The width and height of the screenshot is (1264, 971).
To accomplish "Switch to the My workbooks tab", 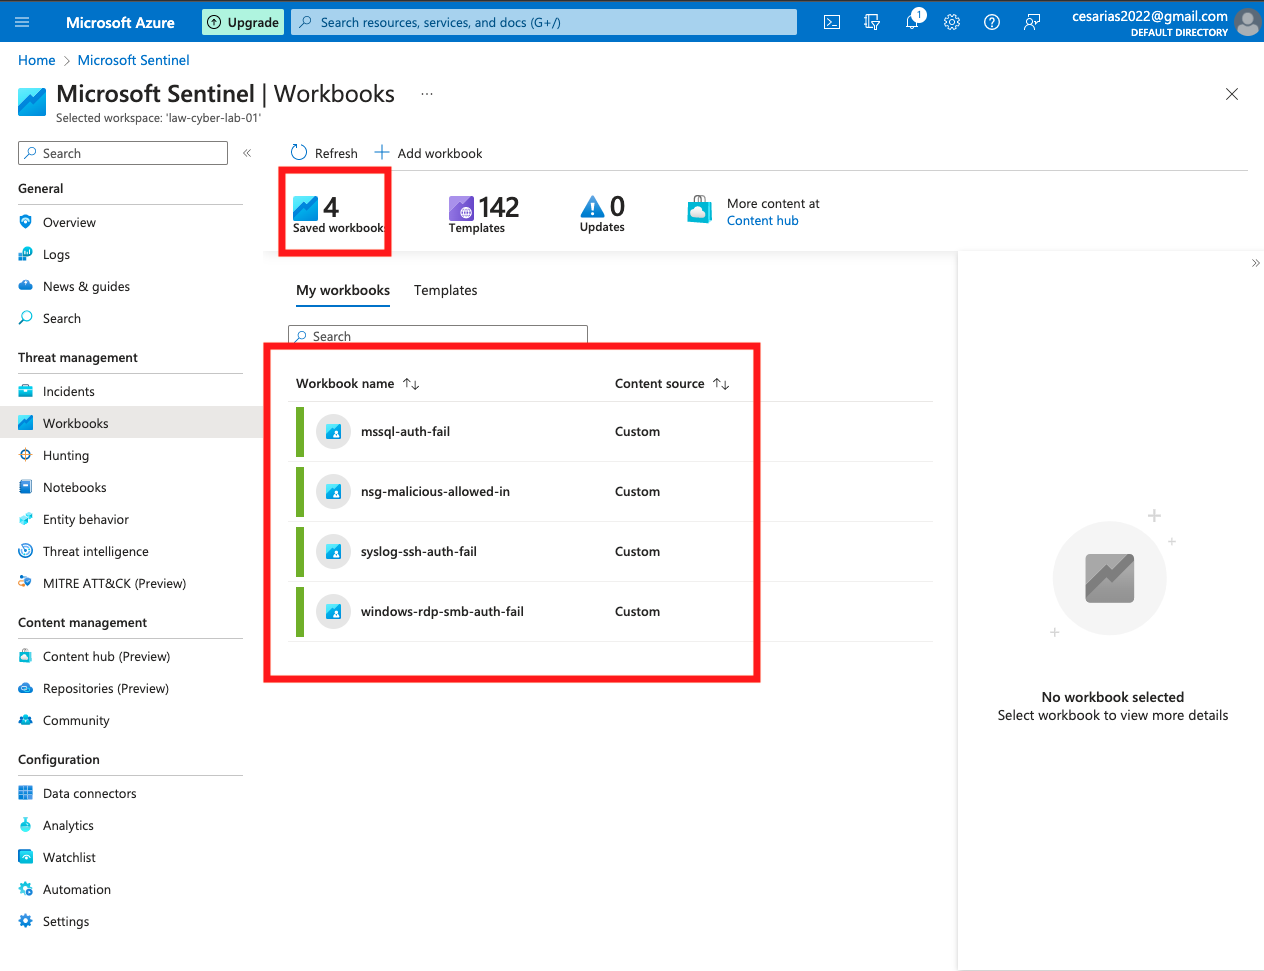I will (343, 291).
